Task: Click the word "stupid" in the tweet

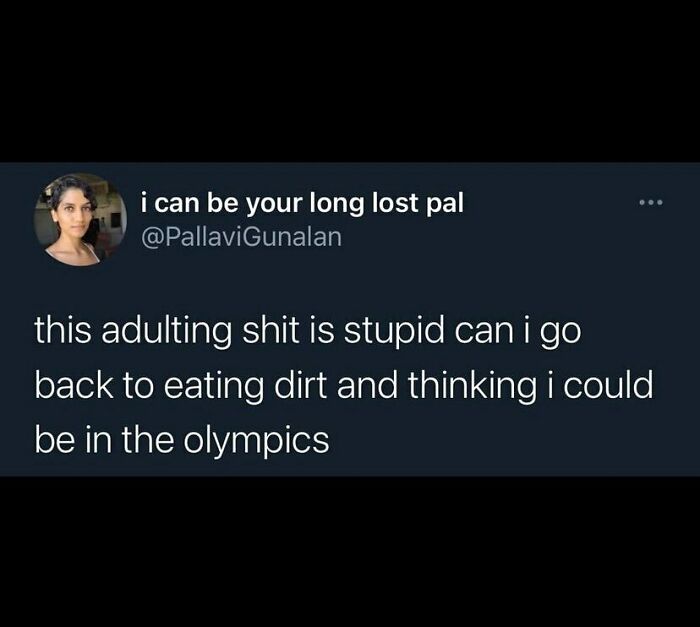Action: [x=394, y=333]
